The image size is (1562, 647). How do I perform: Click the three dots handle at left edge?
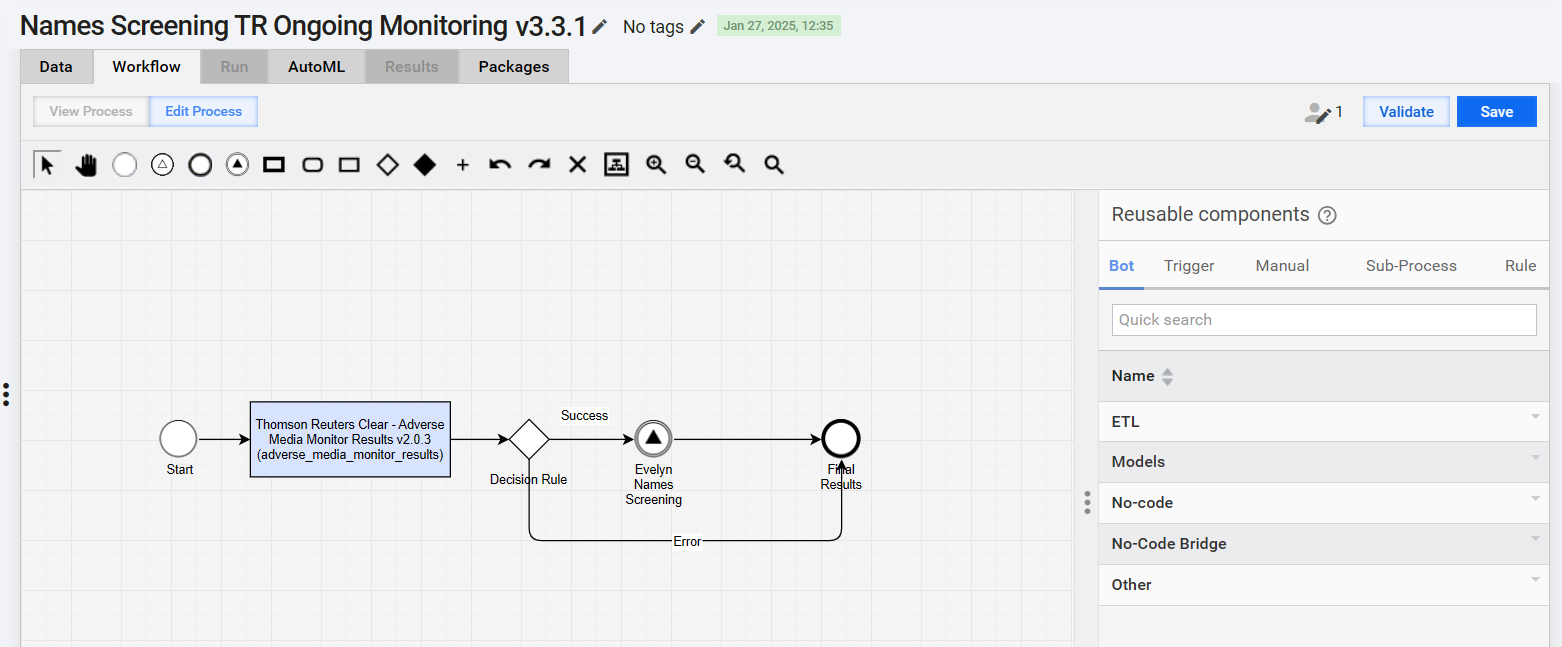coord(6,394)
